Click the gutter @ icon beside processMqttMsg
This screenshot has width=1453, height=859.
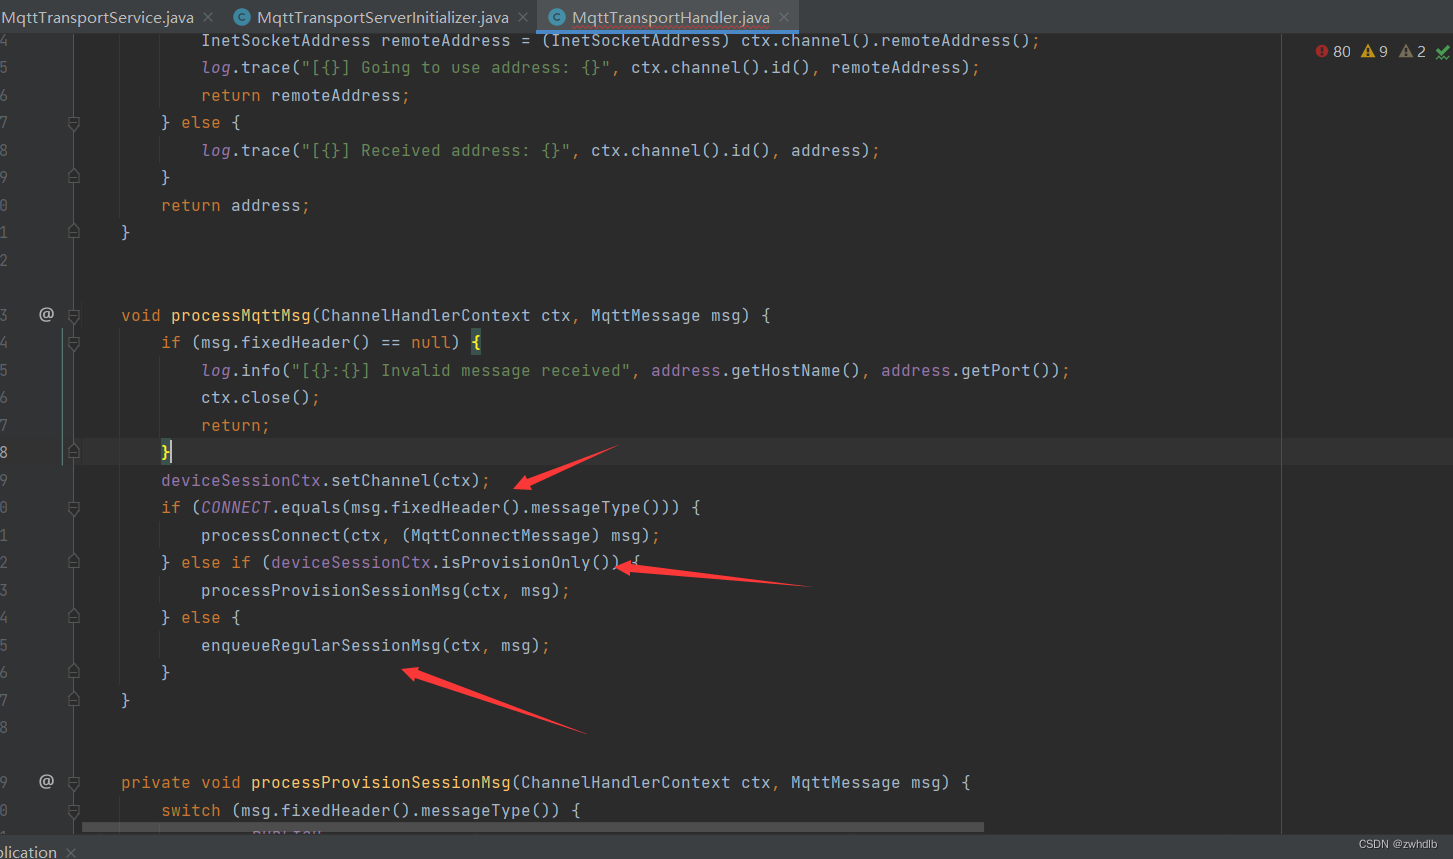[x=46, y=314]
